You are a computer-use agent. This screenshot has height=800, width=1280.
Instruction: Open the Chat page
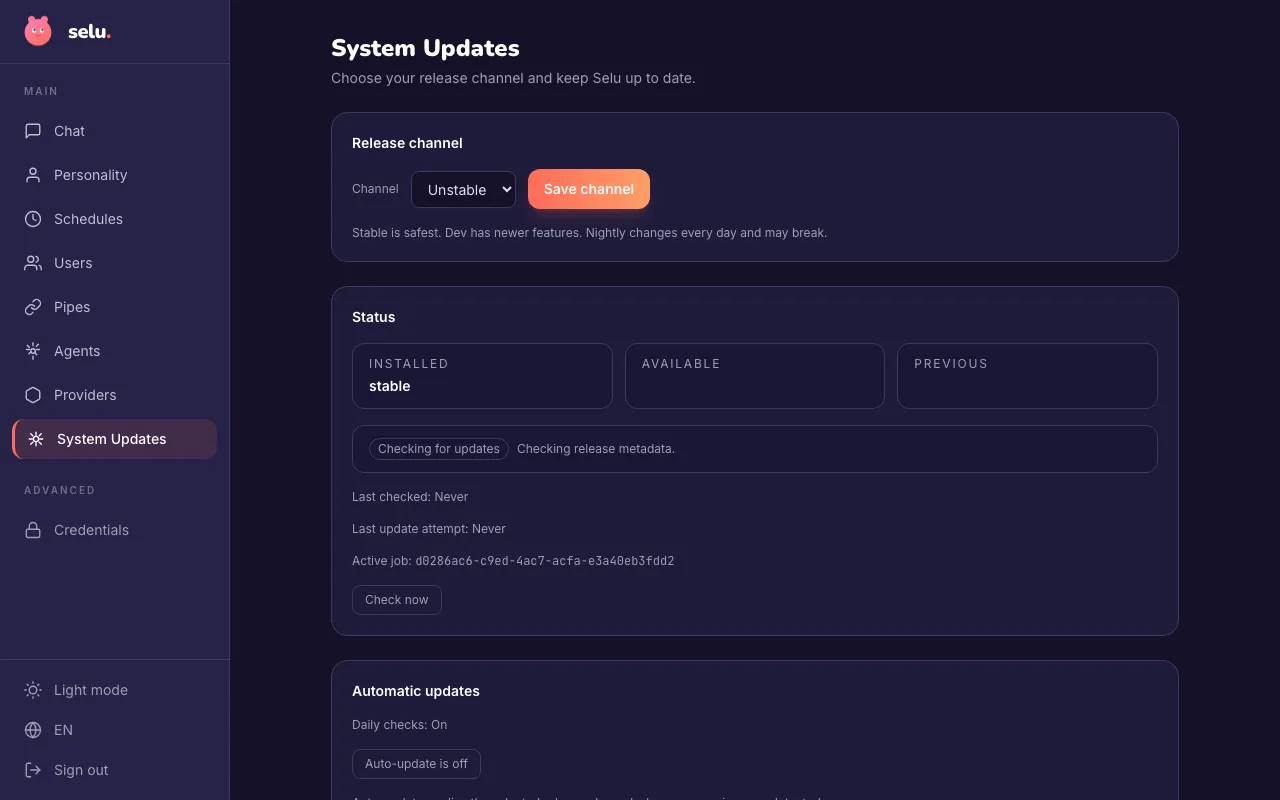(x=114, y=131)
